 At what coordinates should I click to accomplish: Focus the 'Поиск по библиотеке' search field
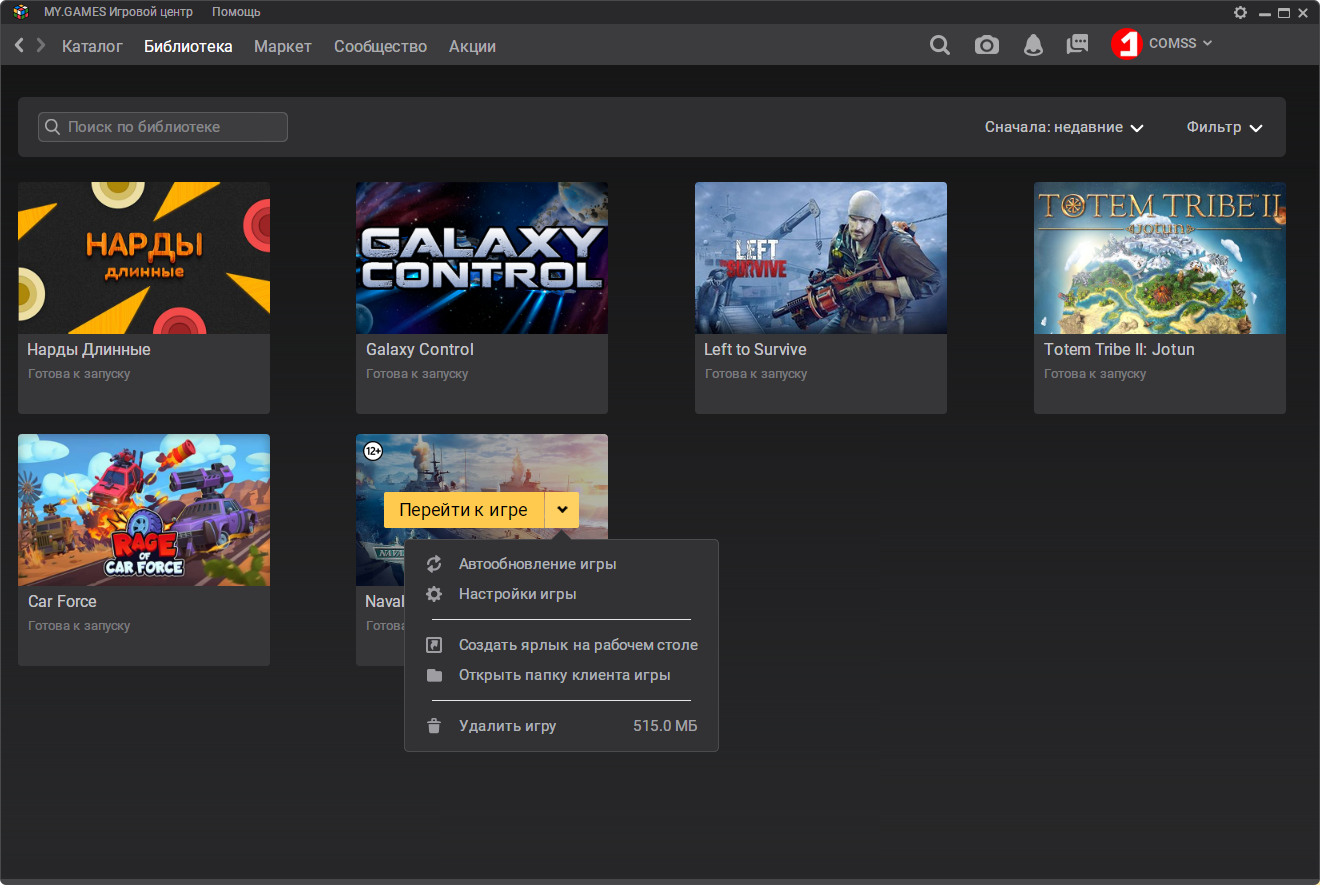[163, 127]
